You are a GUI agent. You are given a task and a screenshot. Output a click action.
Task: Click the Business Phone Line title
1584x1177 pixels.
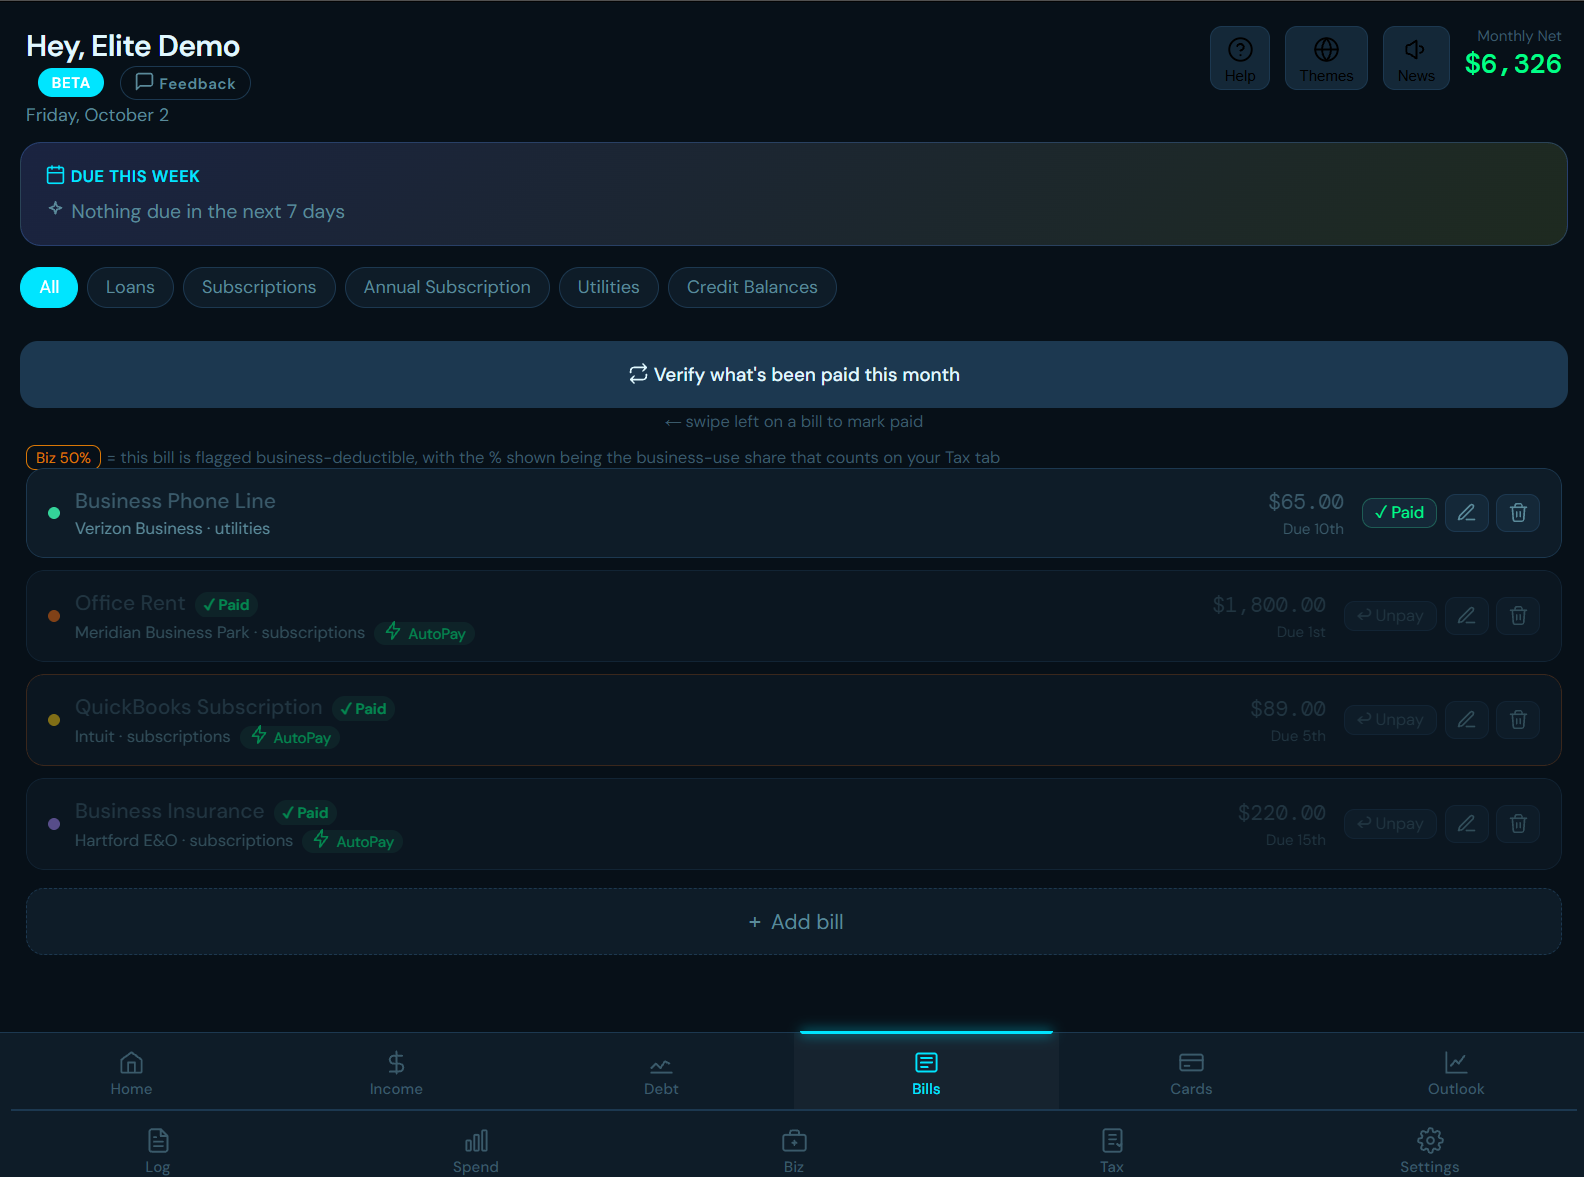175,501
